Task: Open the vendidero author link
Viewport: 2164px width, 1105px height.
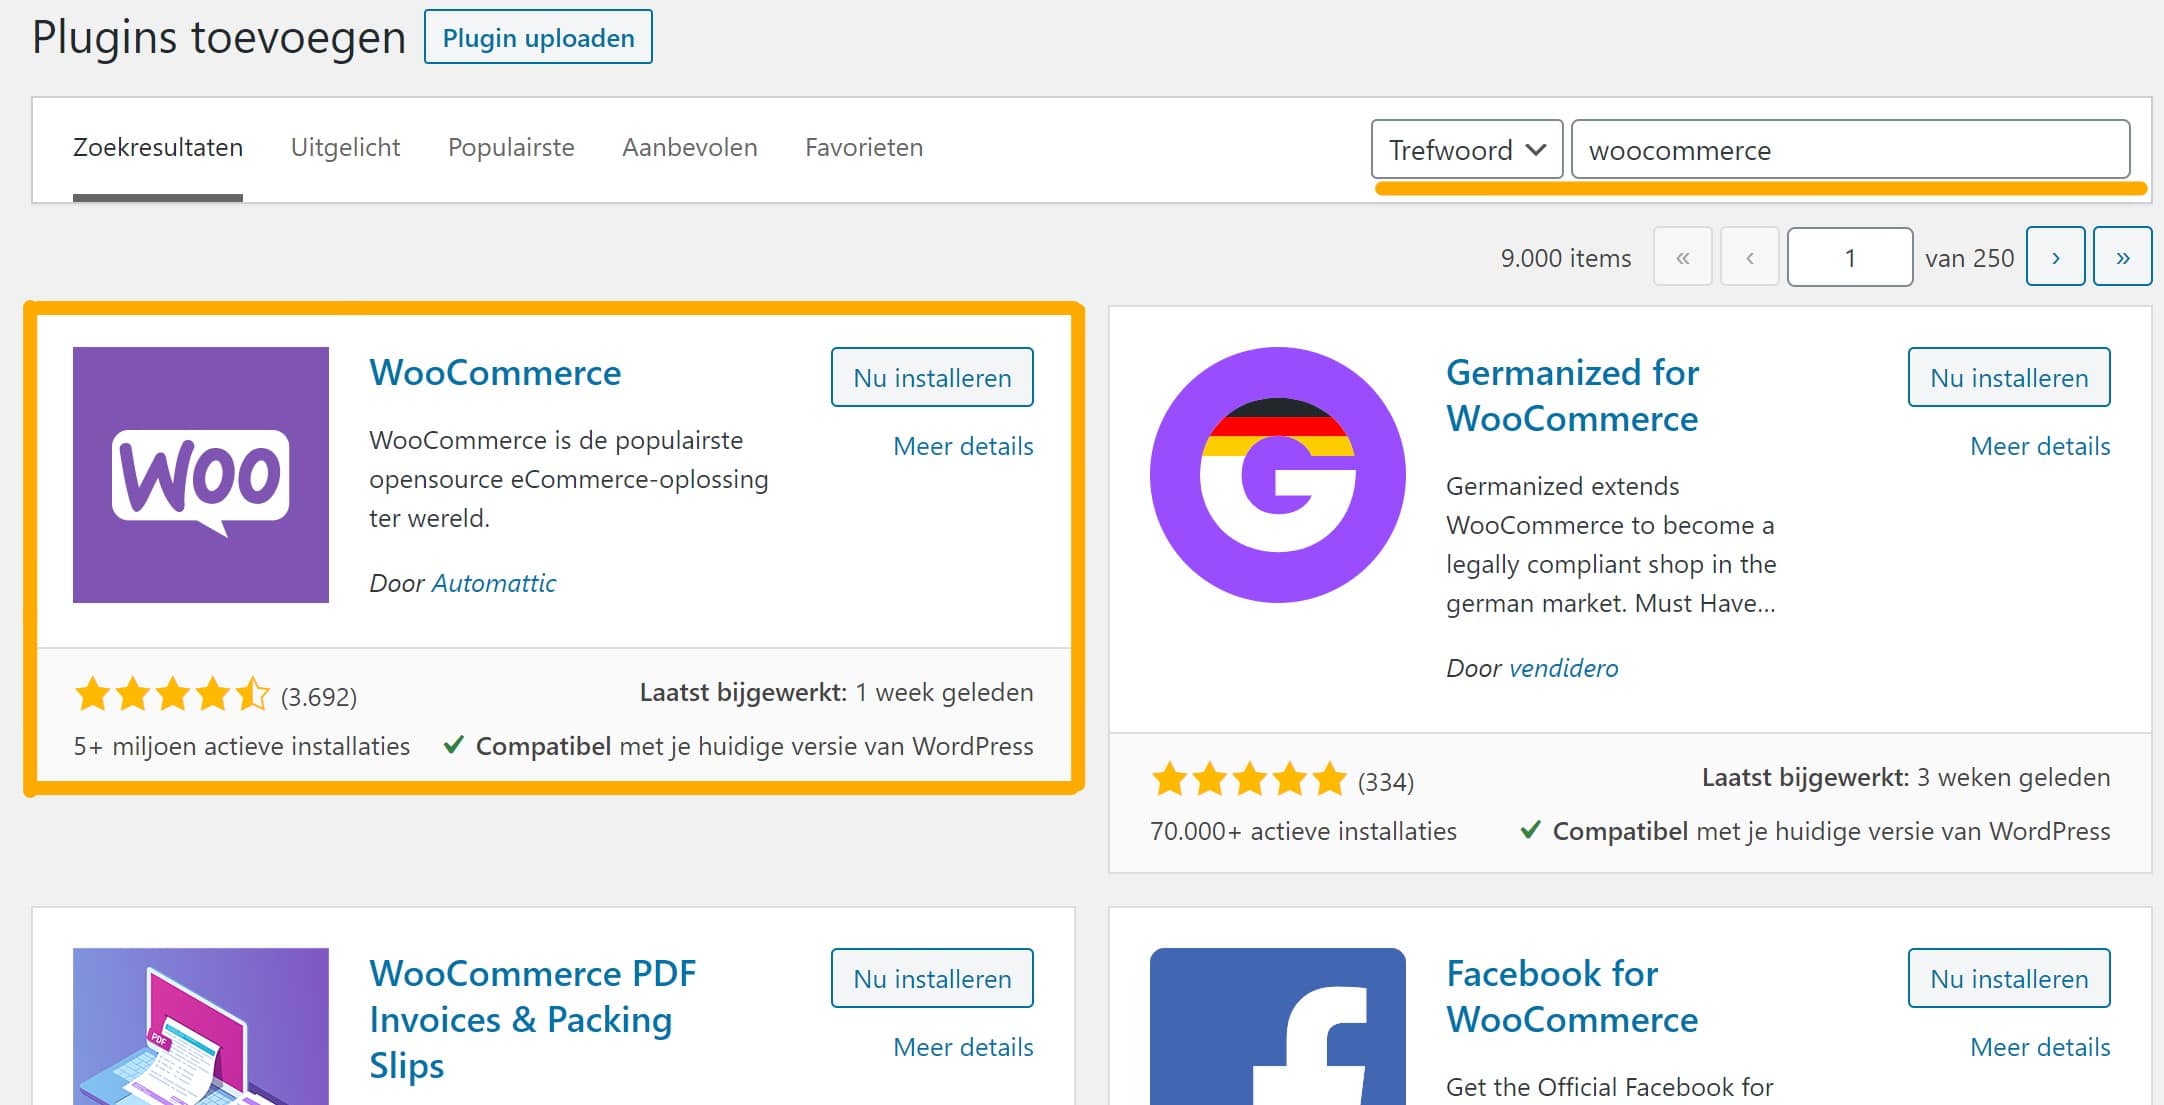Action: pyautogui.click(x=1563, y=668)
